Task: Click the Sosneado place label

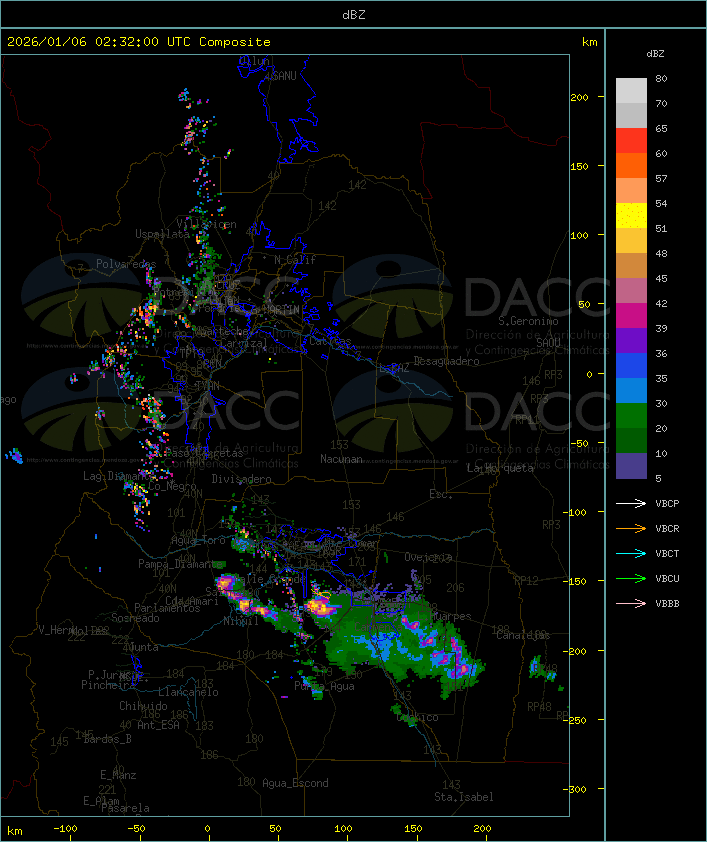Action: (135, 618)
